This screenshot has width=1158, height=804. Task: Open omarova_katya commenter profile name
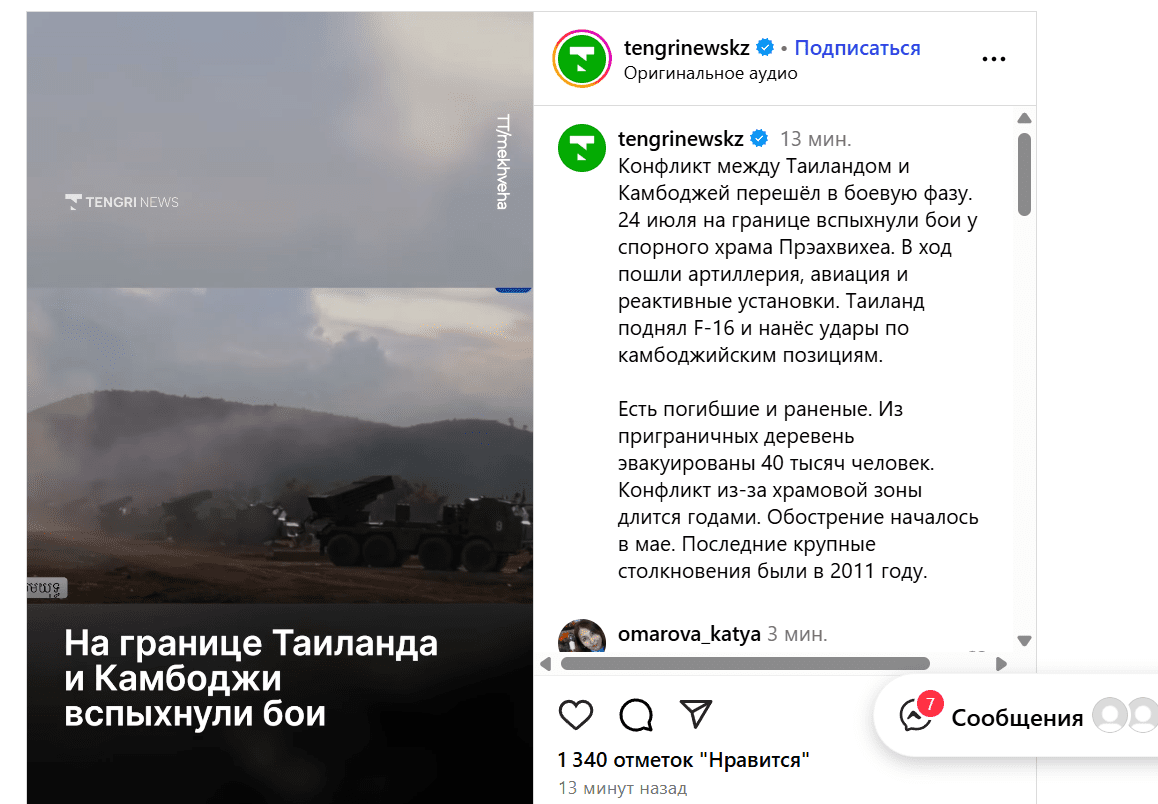pos(689,634)
